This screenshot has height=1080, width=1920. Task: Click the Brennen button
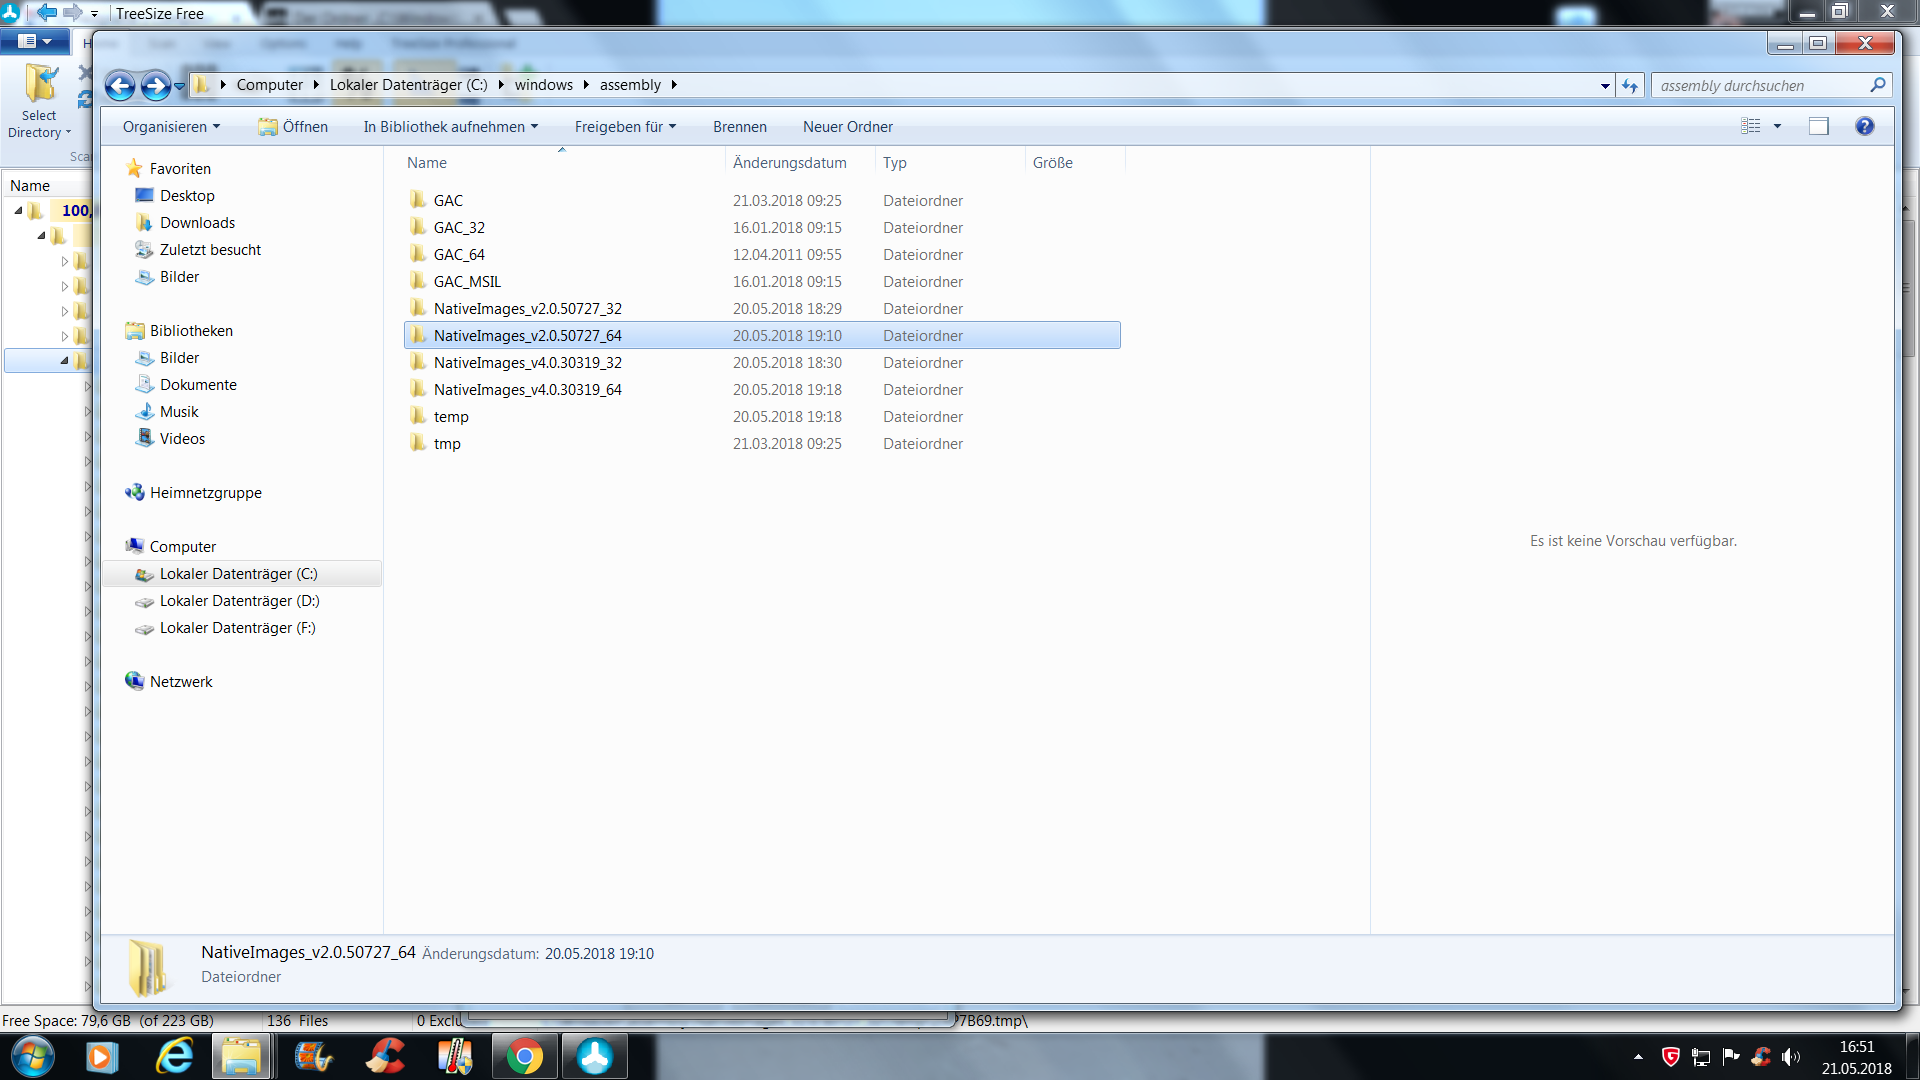pyautogui.click(x=739, y=127)
